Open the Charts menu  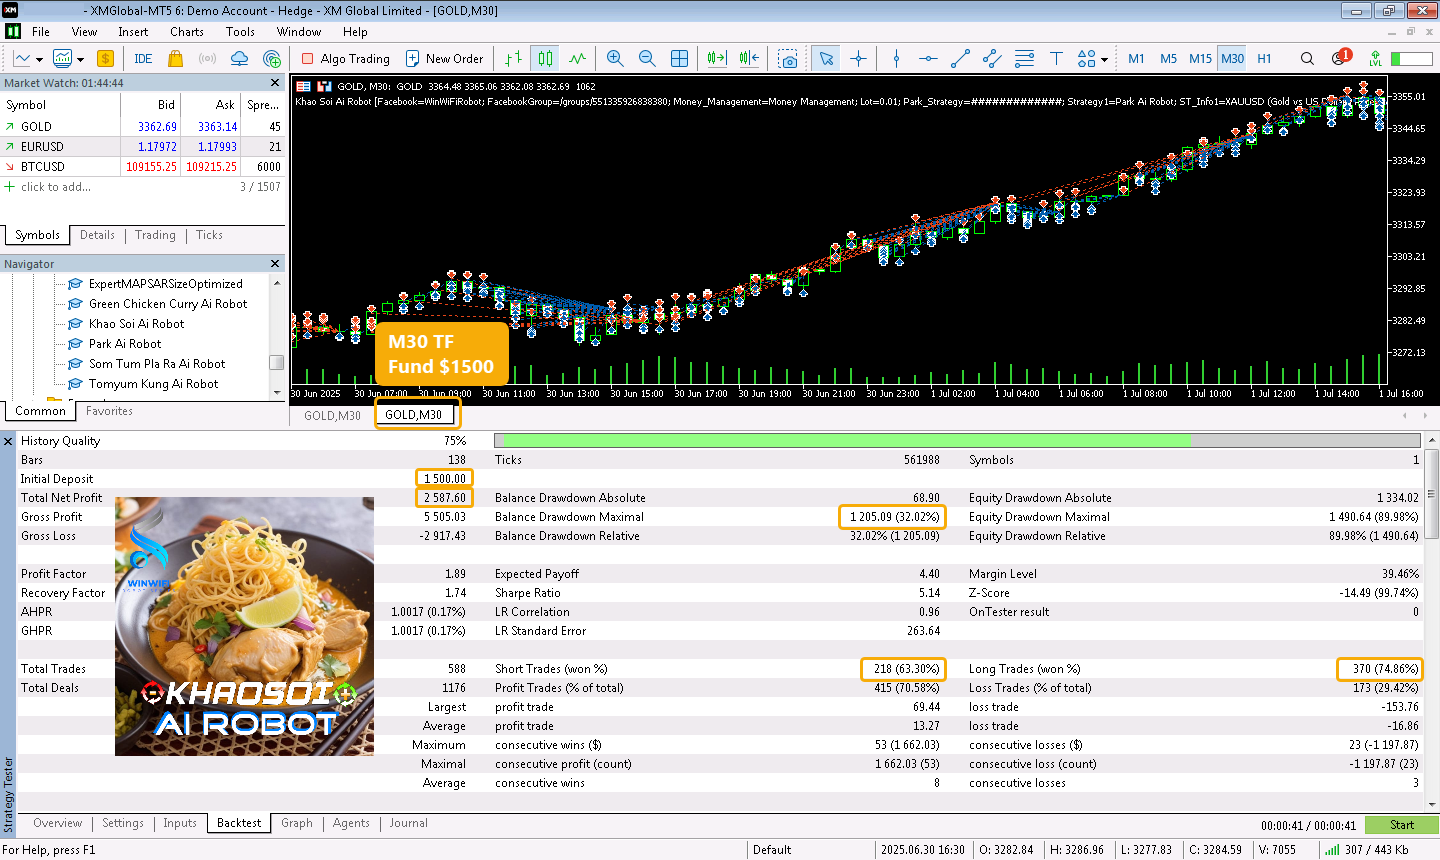[187, 32]
